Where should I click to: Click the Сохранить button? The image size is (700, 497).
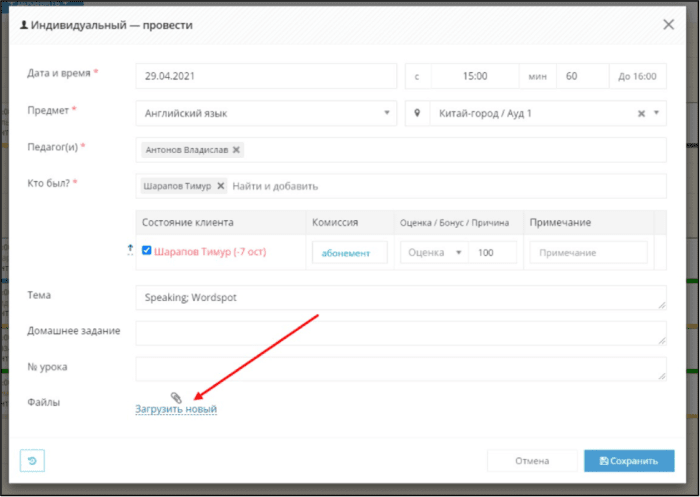pos(629,461)
